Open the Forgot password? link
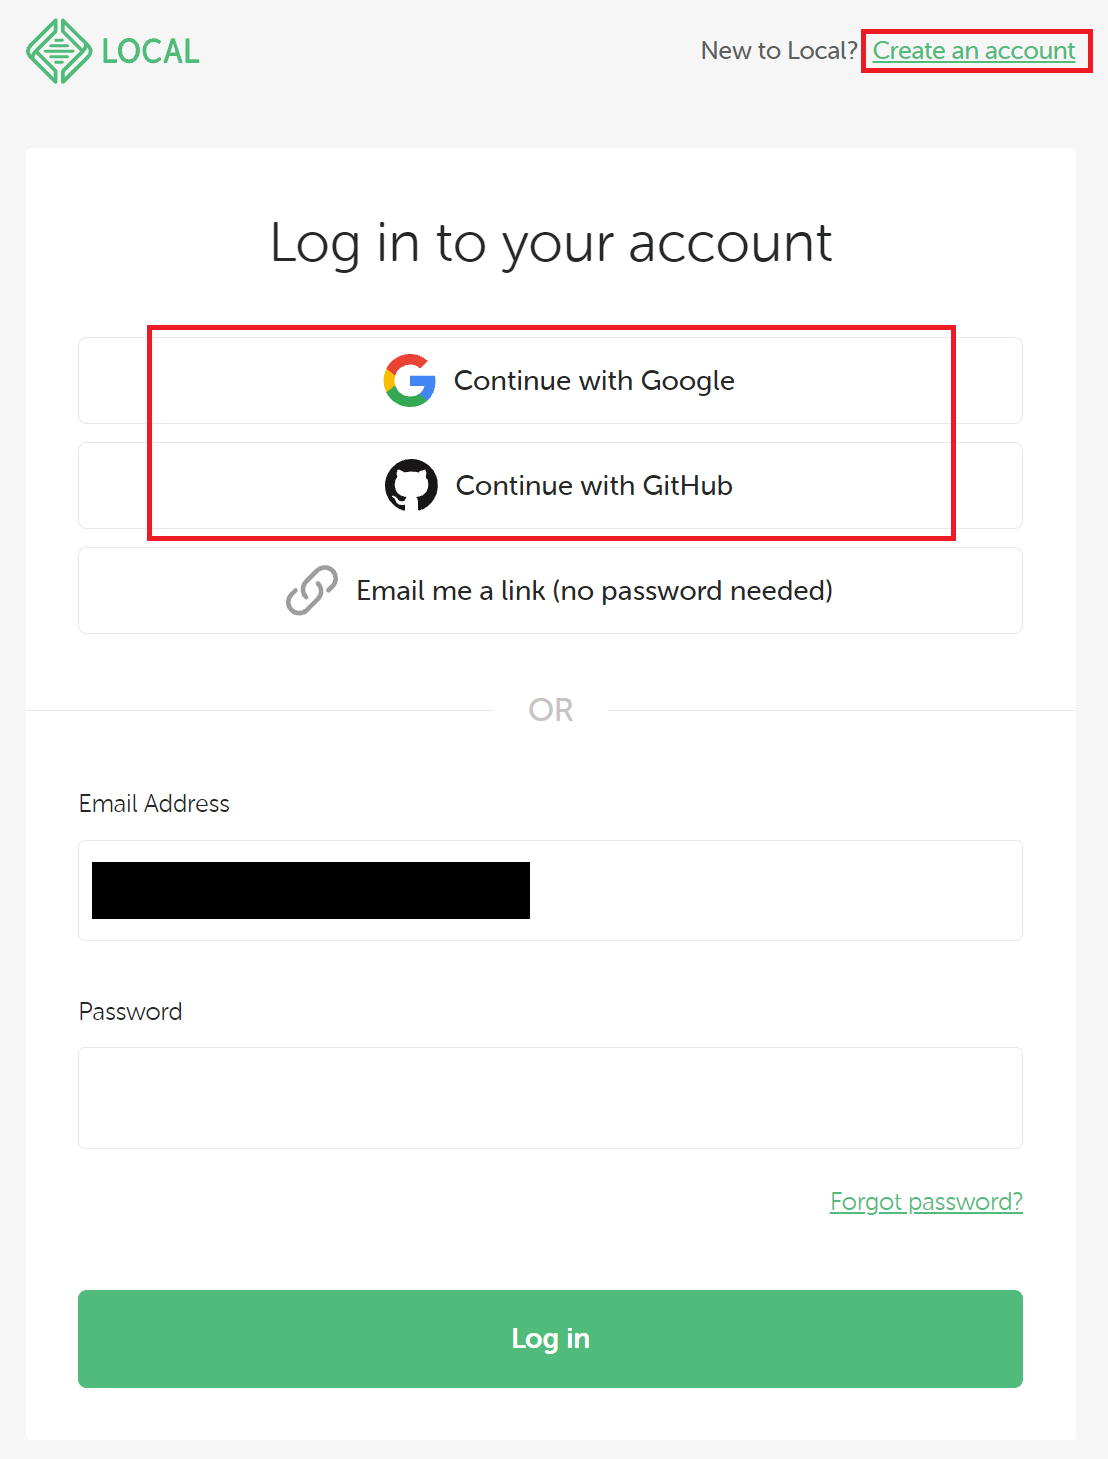This screenshot has width=1108, height=1459. [x=926, y=1201]
